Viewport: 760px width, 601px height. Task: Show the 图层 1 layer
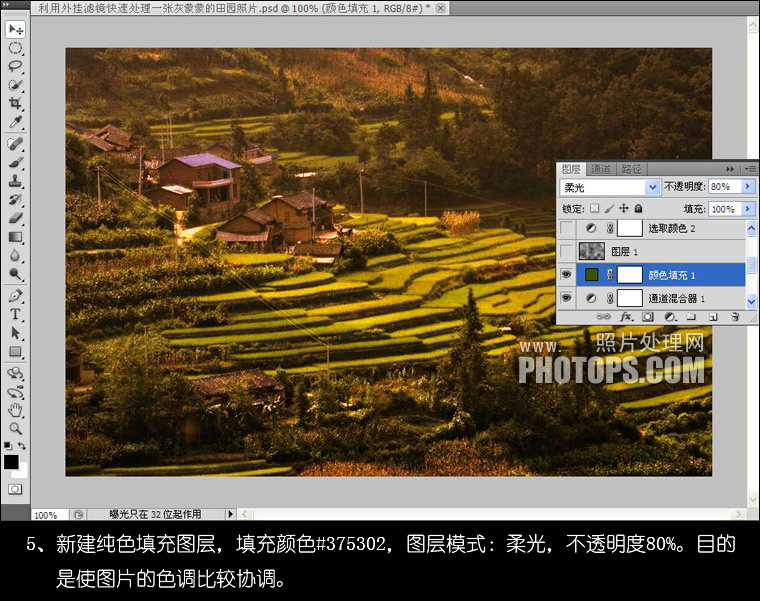[x=566, y=251]
